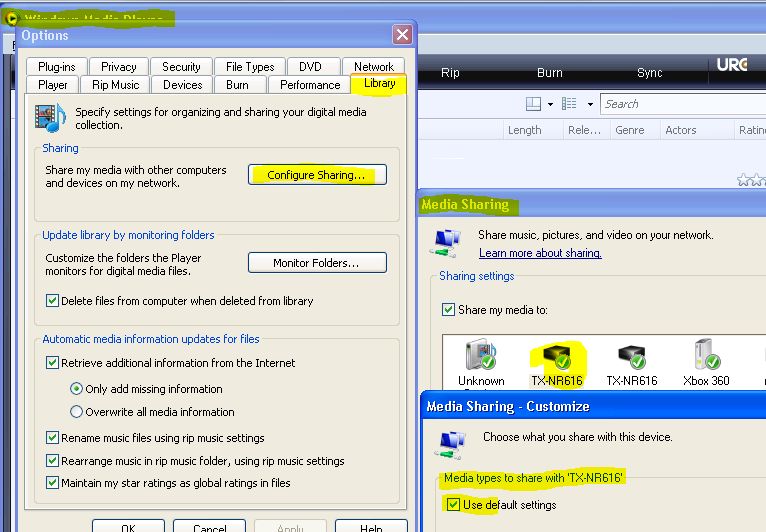Click the Search field in Media Player
Viewport: 766px width, 532px height.
[x=683, y=104]
